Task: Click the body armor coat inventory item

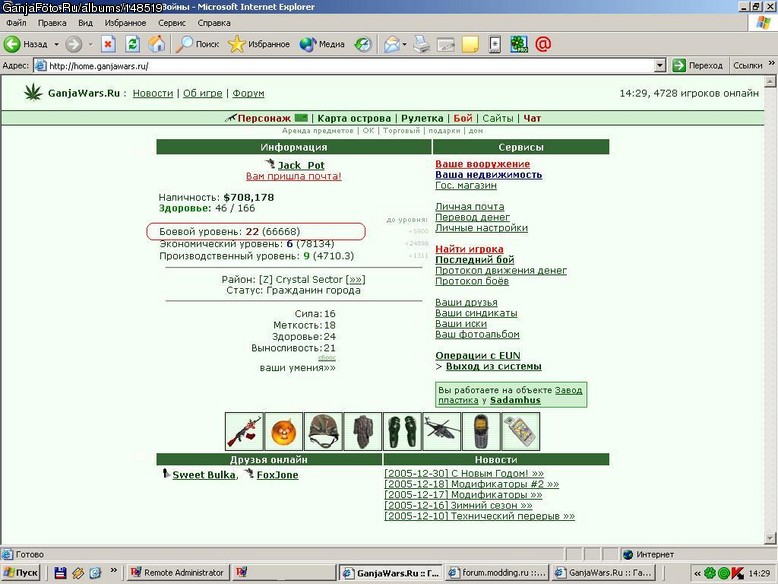Action: coord(363,431)
